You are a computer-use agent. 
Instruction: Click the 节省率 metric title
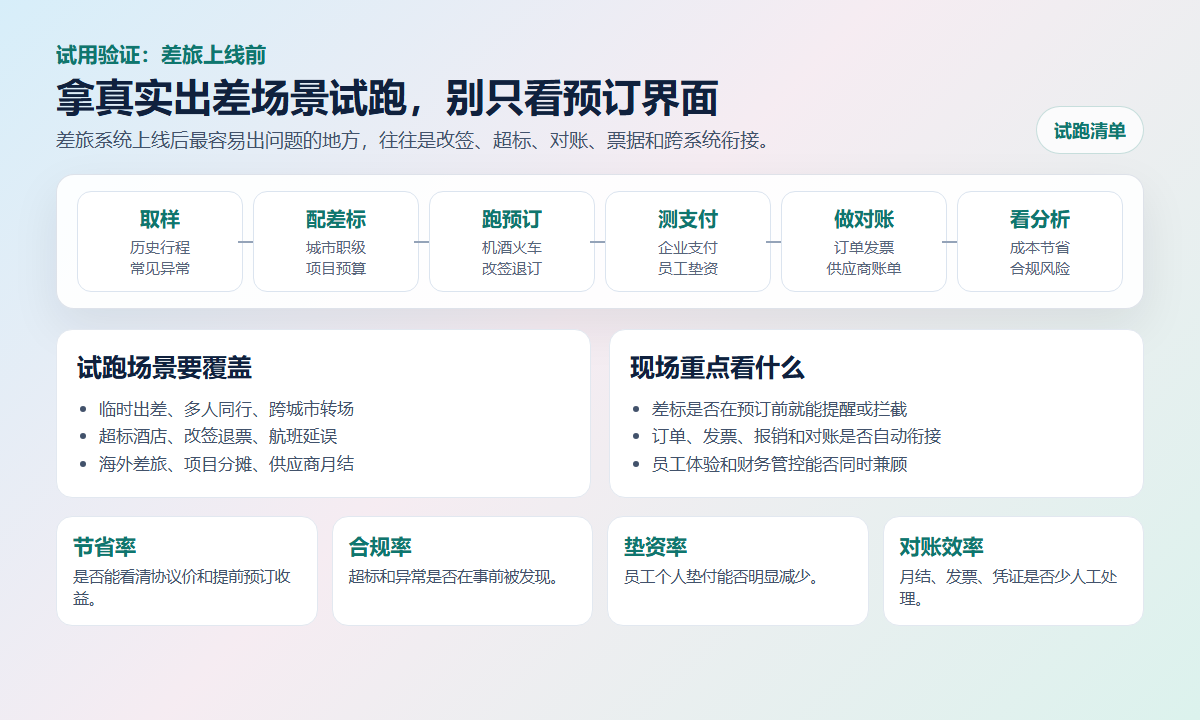[105, 547]
